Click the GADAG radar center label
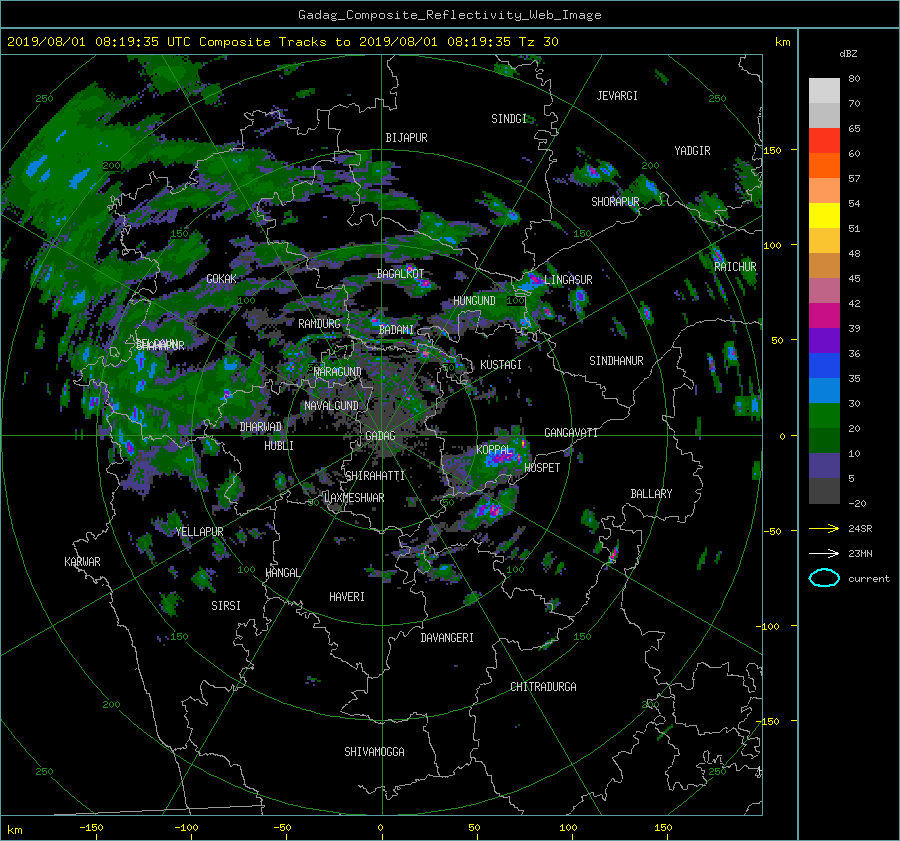The height and width of the screenshot is (841, 900). [x=380, y=436]
